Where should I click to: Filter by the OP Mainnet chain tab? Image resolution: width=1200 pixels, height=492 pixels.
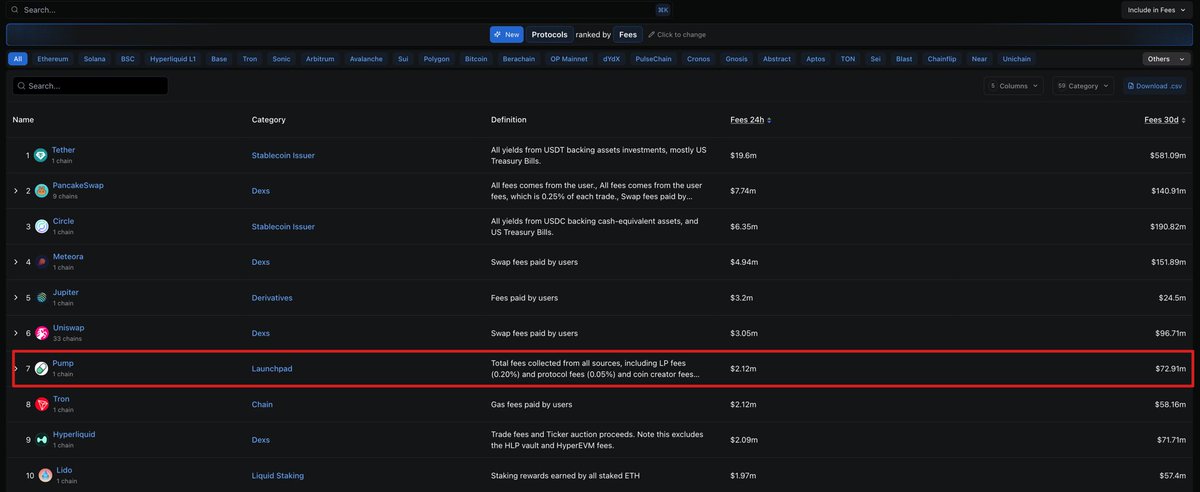569,59
